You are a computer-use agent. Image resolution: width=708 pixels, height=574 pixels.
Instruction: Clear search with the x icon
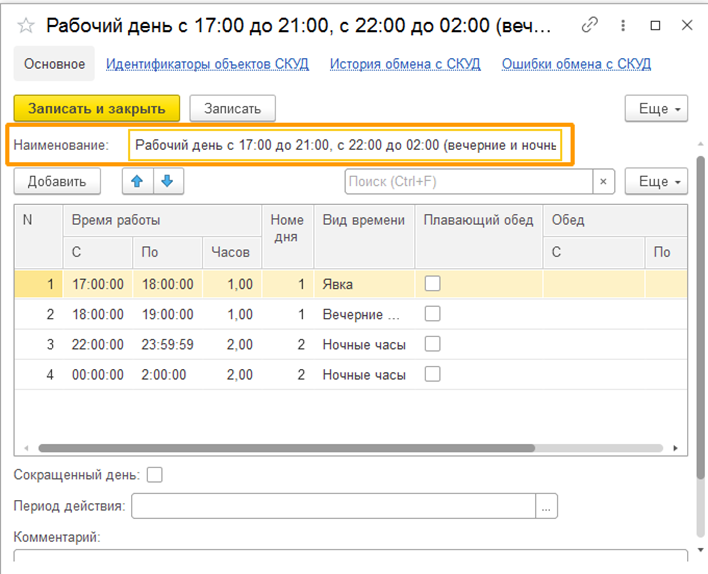click(x=603, y=181)
